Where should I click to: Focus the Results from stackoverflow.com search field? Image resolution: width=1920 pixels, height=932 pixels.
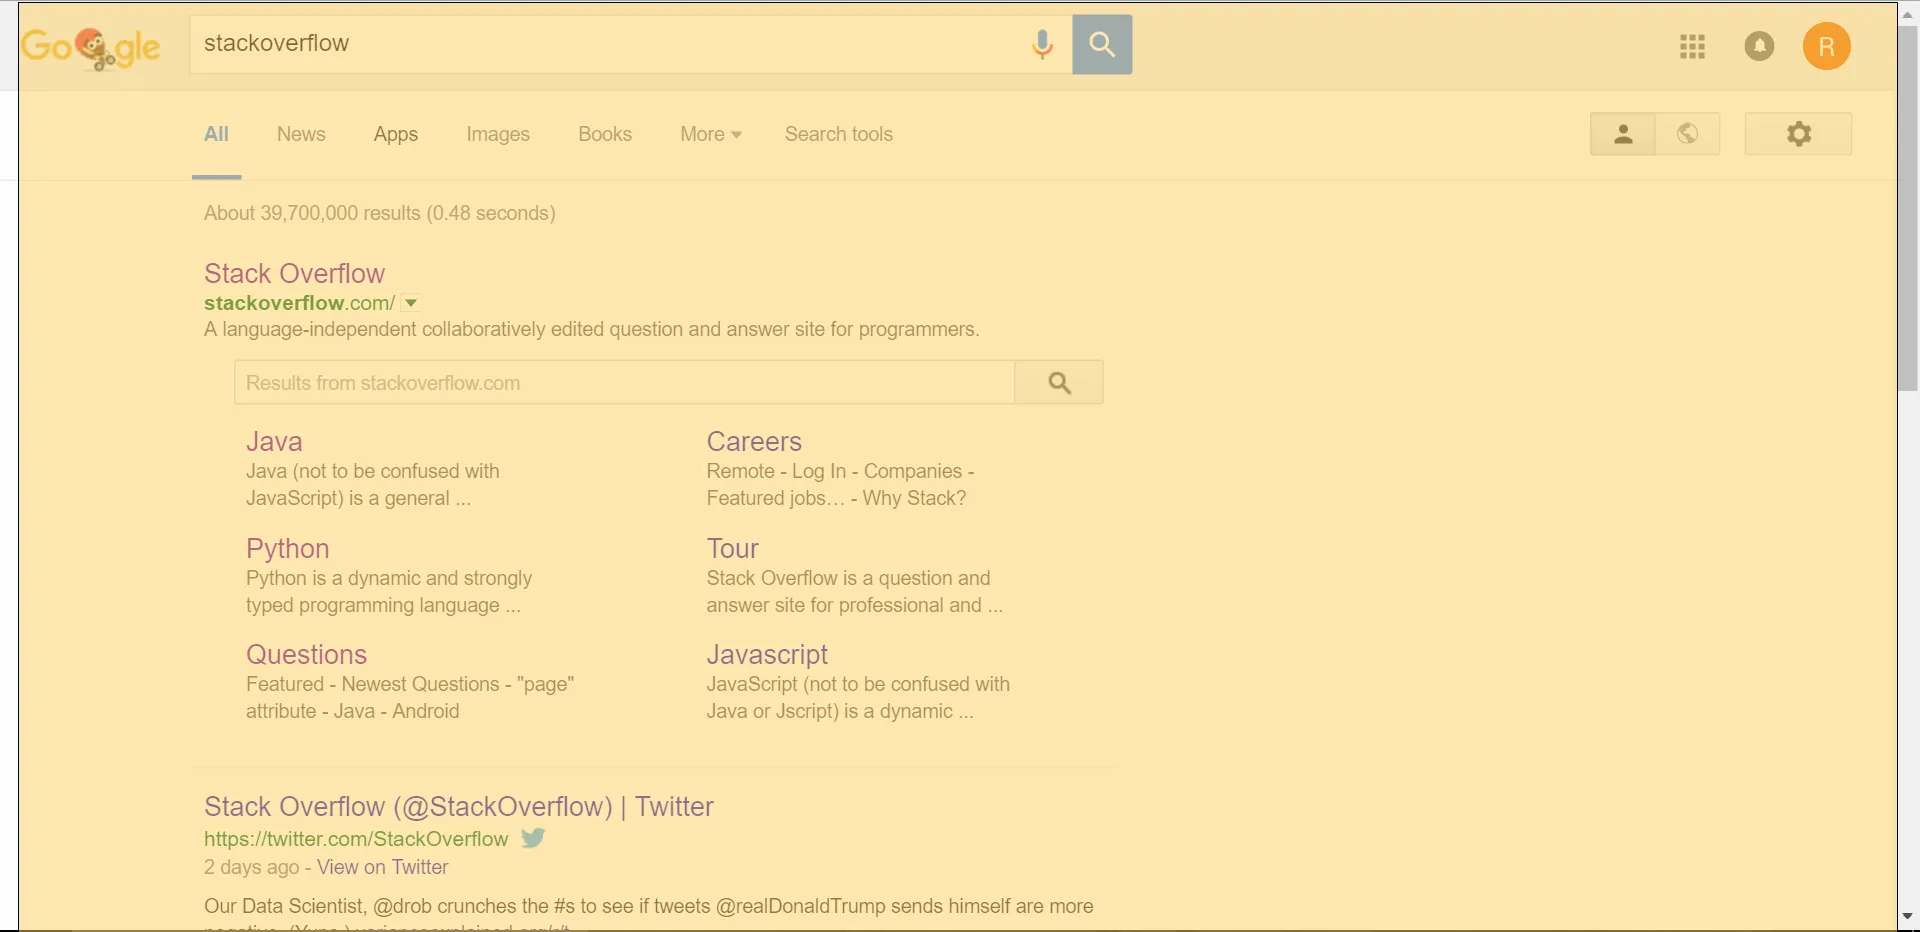625,382
